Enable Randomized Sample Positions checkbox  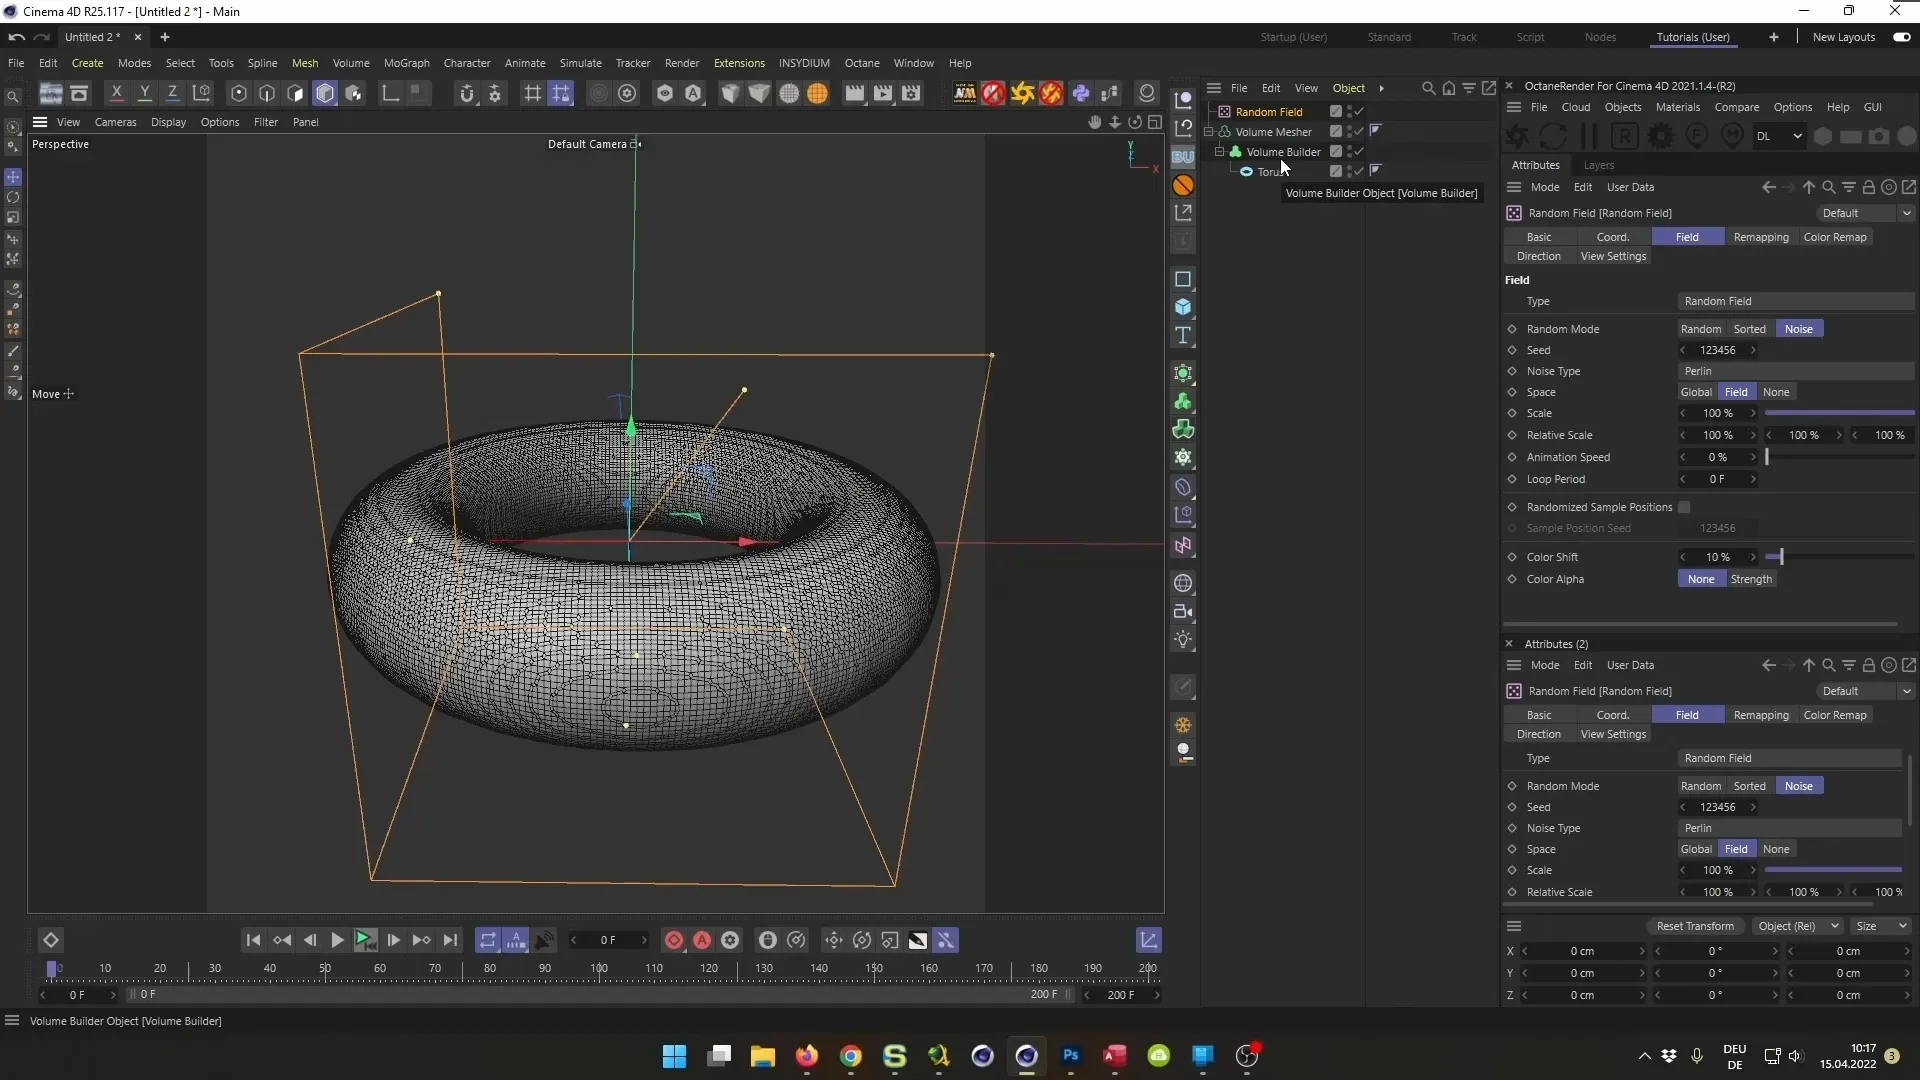pos(1686,507)
